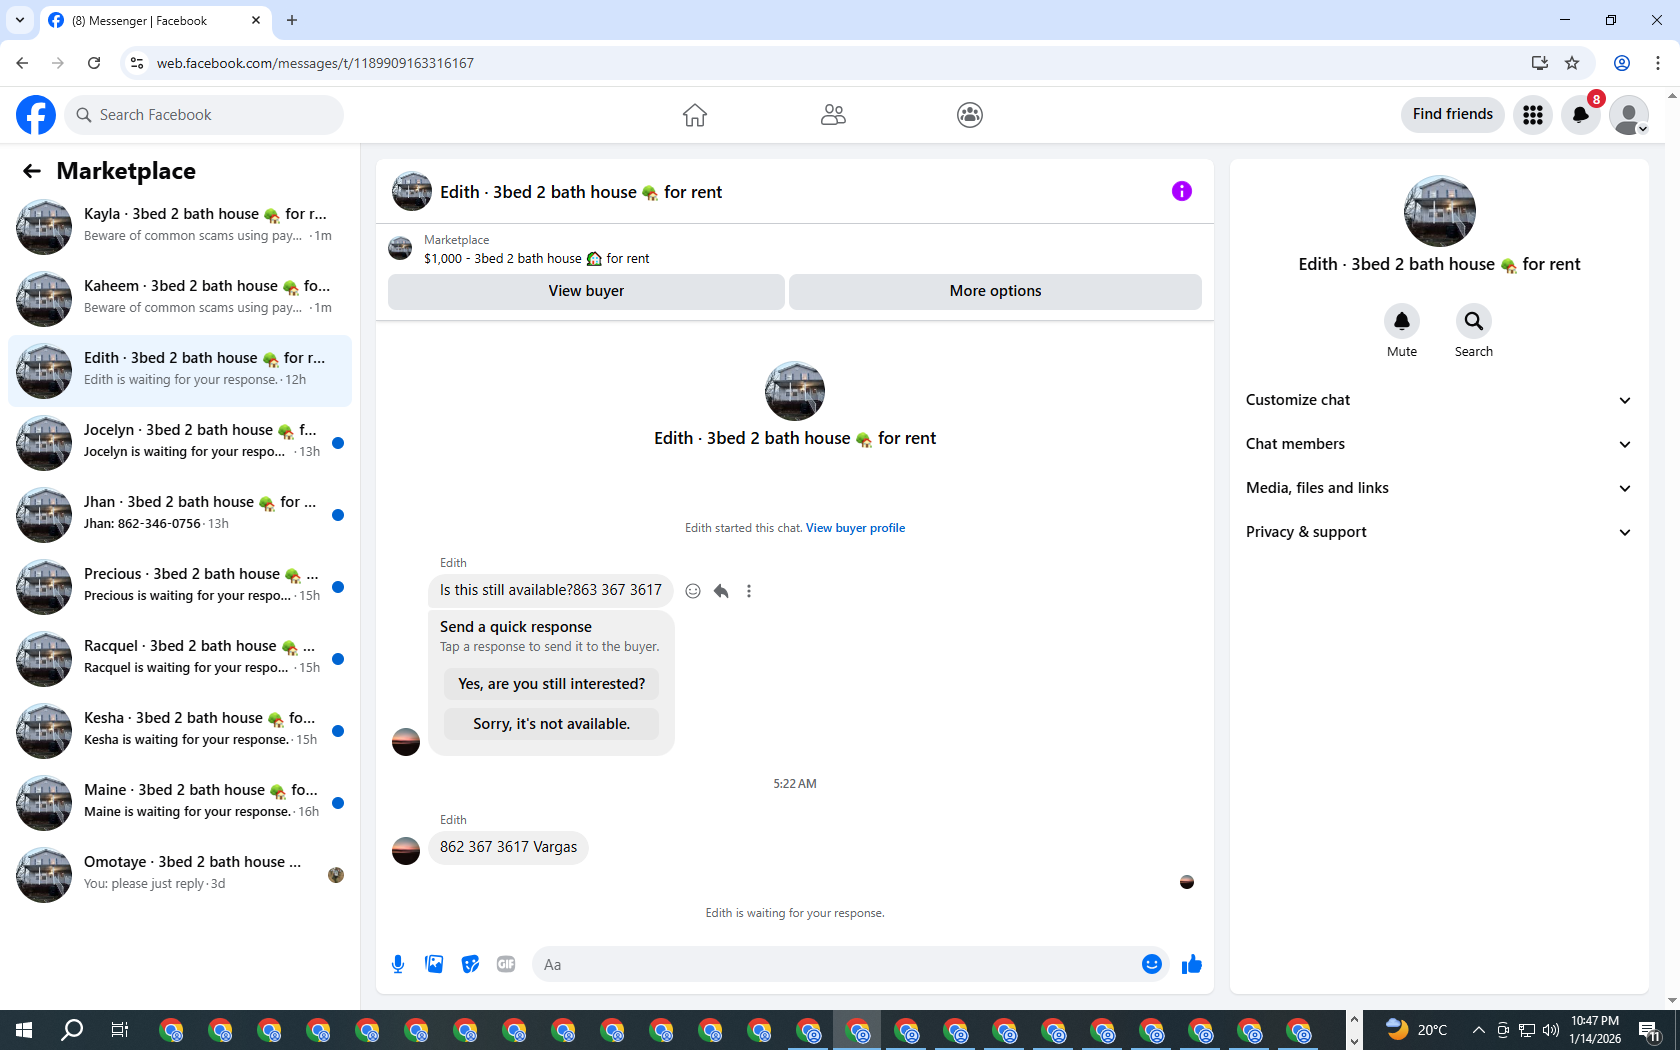The height and width of the screenshot is (1050, 1680).
Task: Open the Facebook home logo
Action: tap(36, 115)
